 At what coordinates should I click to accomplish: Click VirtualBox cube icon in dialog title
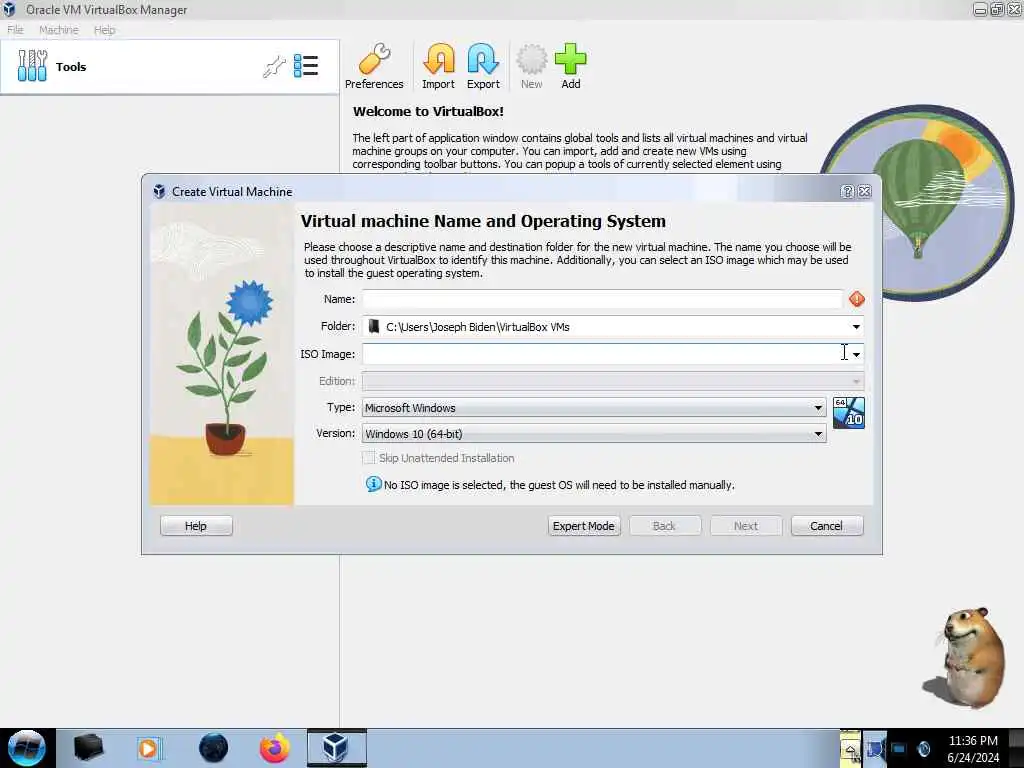click(159, 191)
